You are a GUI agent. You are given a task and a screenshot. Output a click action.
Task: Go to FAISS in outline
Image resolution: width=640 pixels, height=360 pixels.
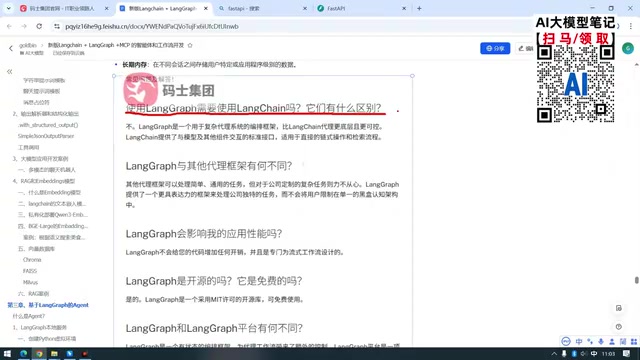(x=30, y=271)
